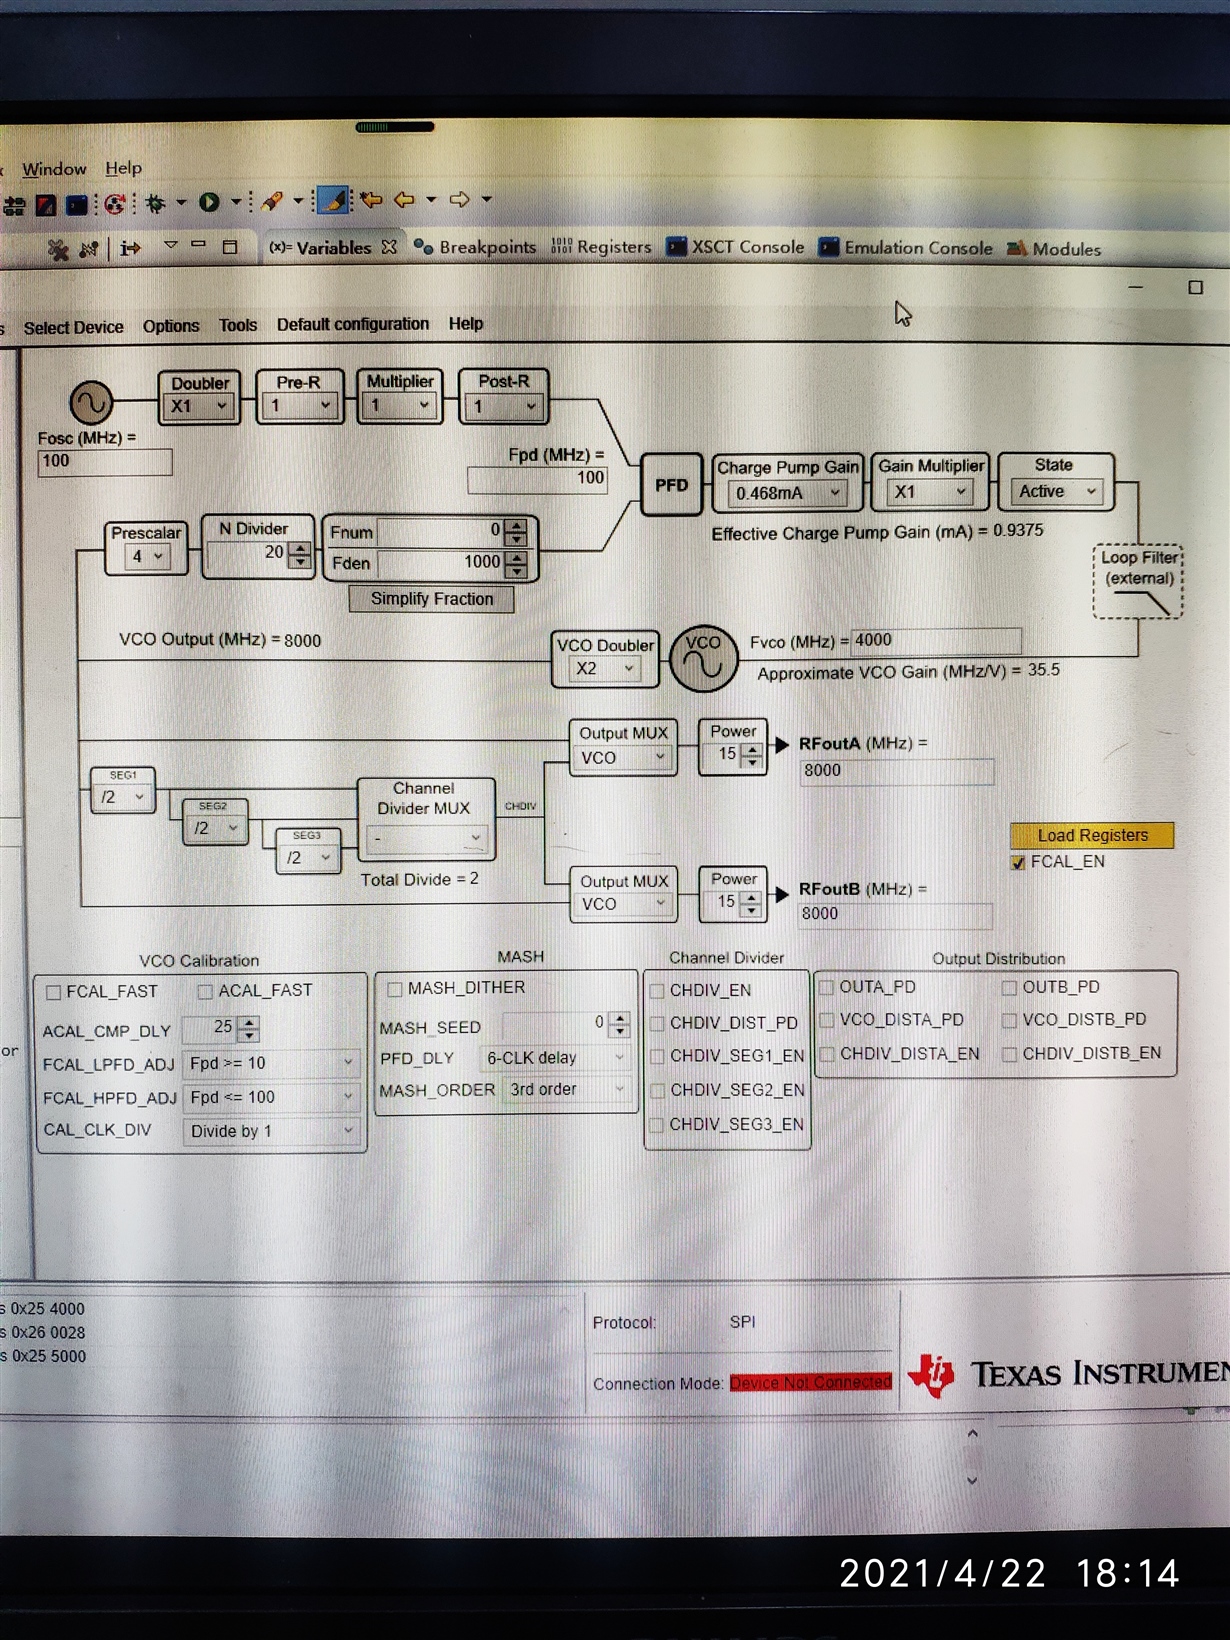Open the Window menu
Screen dimensions: 1230x1640
[x=54, y=169]
